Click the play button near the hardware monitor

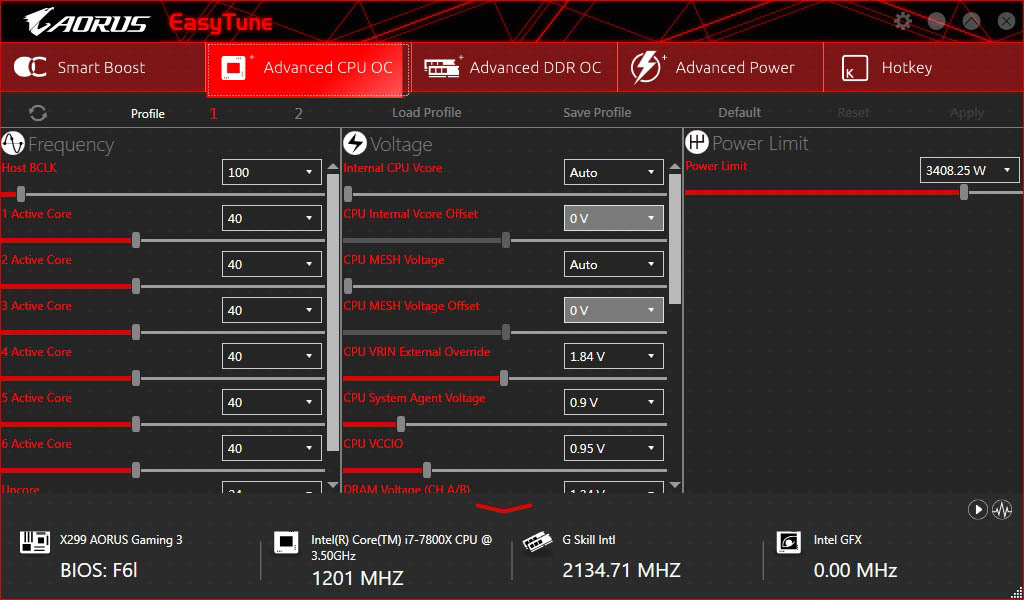tap(977, 509)
